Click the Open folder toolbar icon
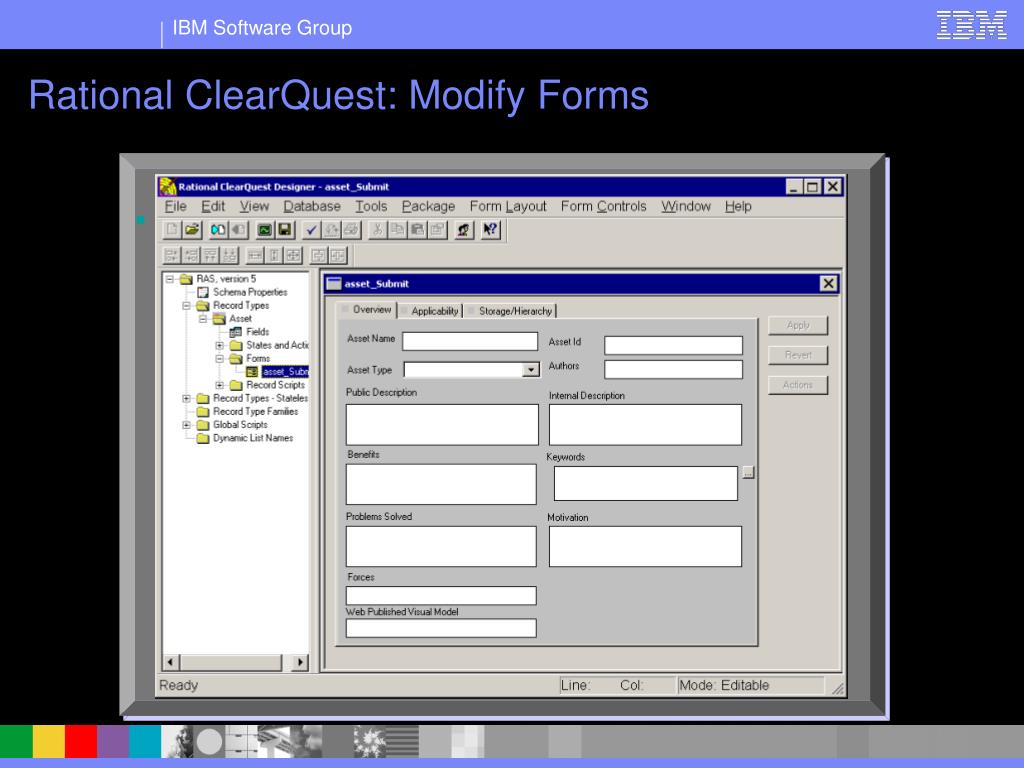 click(x=192, y=230)
